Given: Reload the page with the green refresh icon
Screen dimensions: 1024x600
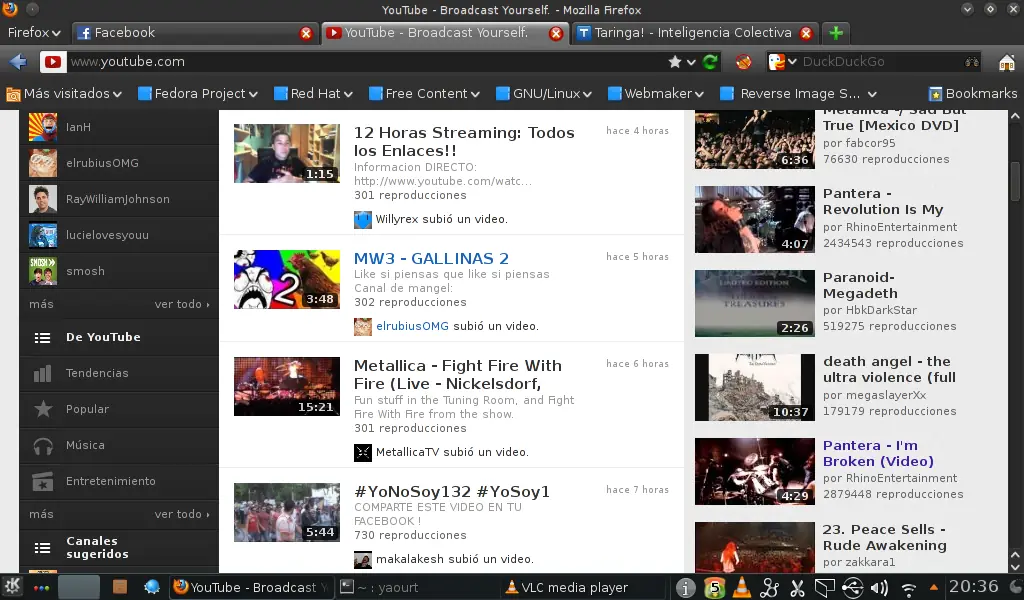Looking at the screenshot, I should (x=709, y=61).
